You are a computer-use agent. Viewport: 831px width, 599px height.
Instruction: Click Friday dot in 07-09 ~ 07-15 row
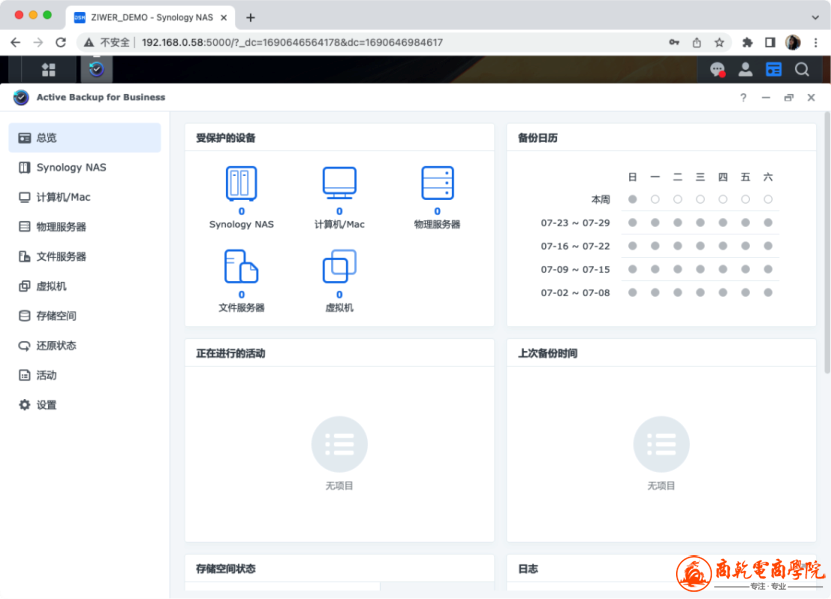point(745,269)
